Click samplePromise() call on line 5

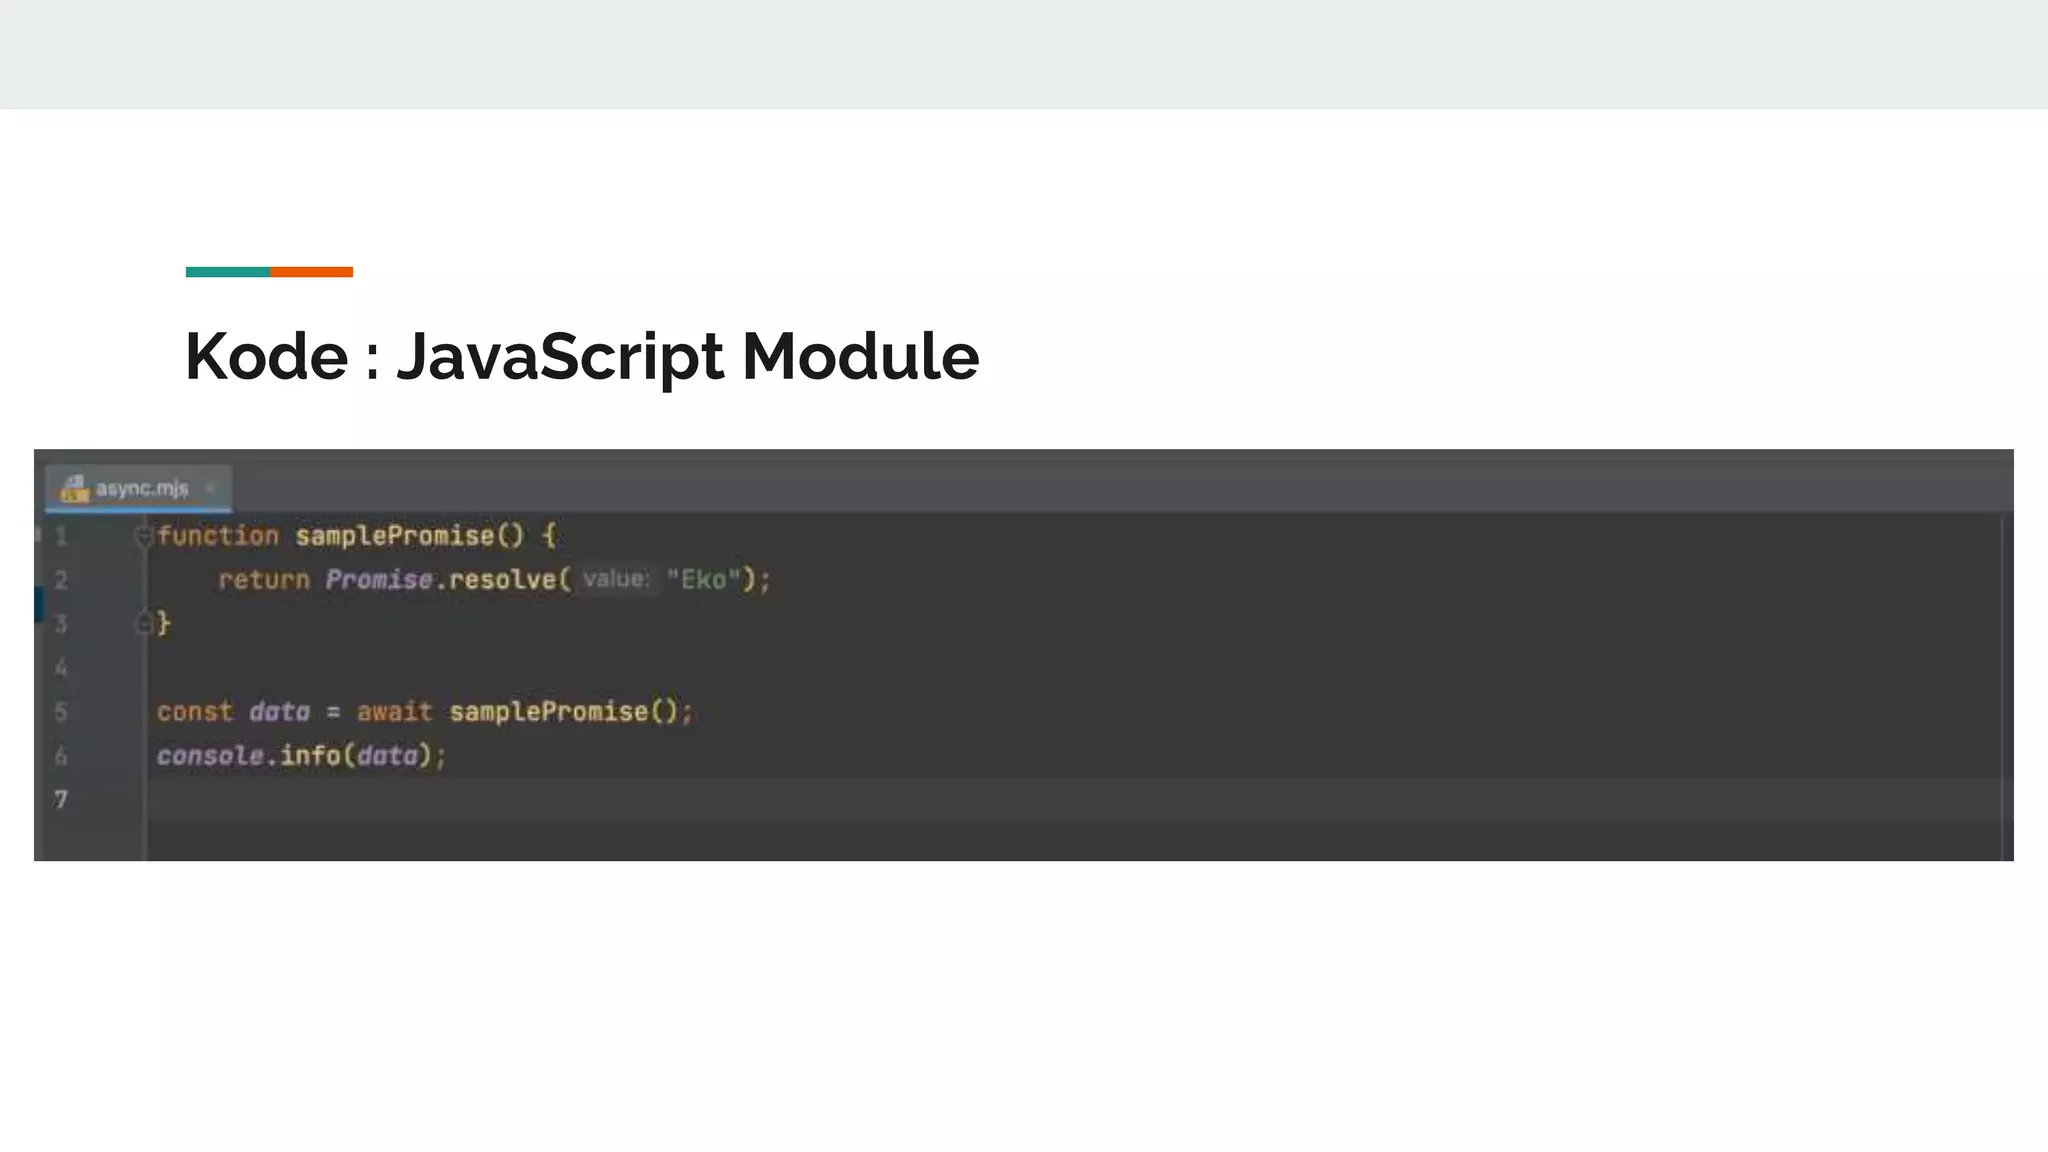tap(564, 712)
